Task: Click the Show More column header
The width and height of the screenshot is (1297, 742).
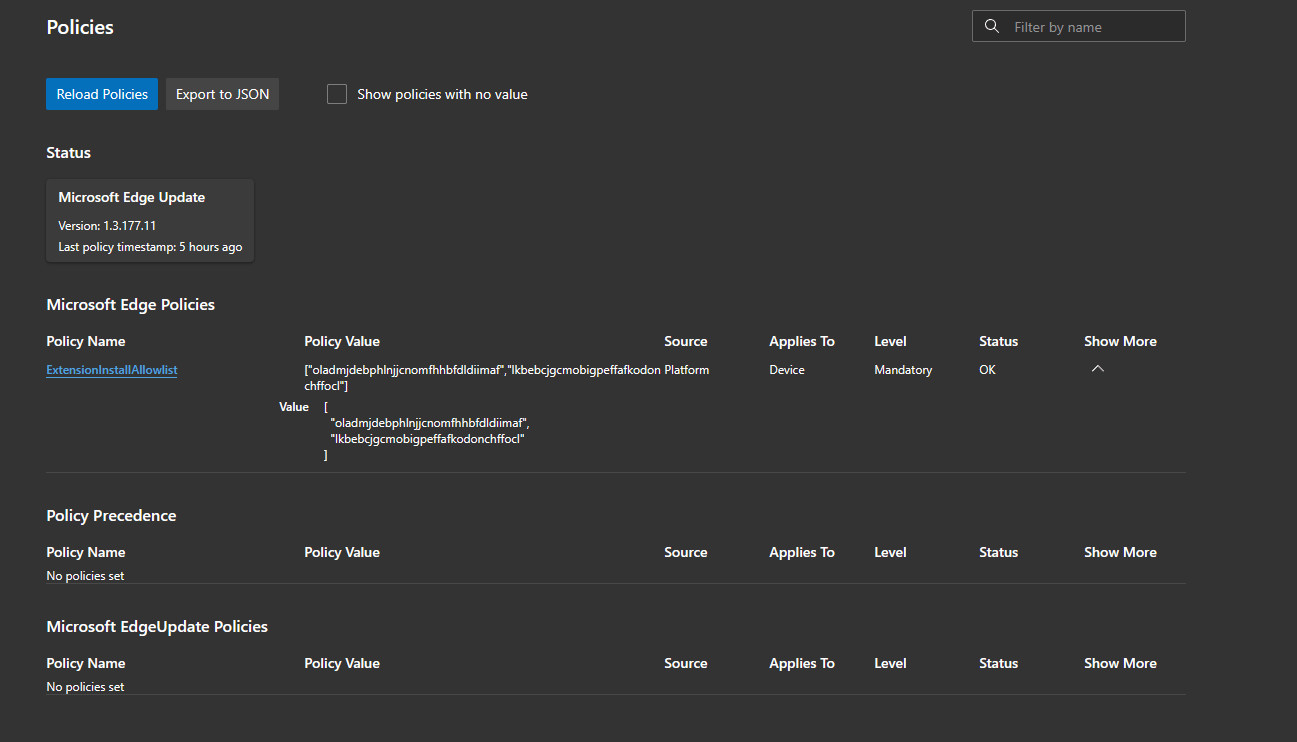Action: pyautogui.click(x=1119, y=341)
